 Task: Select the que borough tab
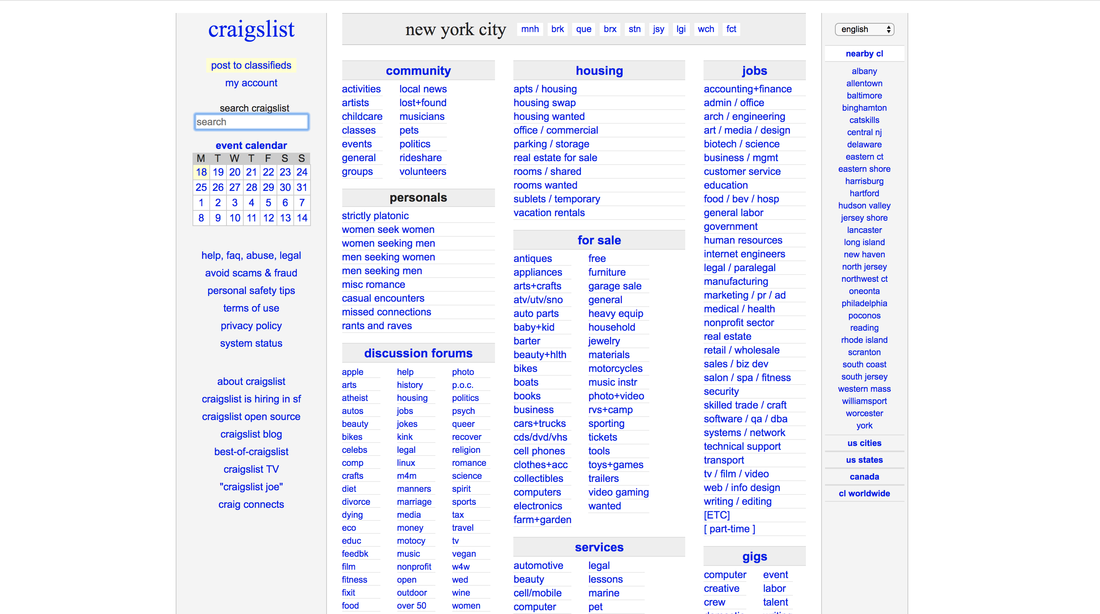point(584,29)
